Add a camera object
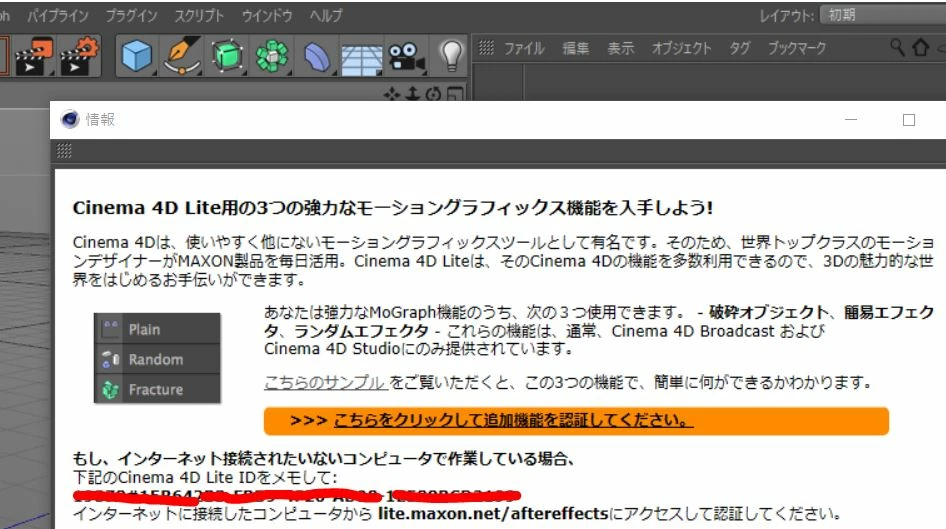 point(406,57)
